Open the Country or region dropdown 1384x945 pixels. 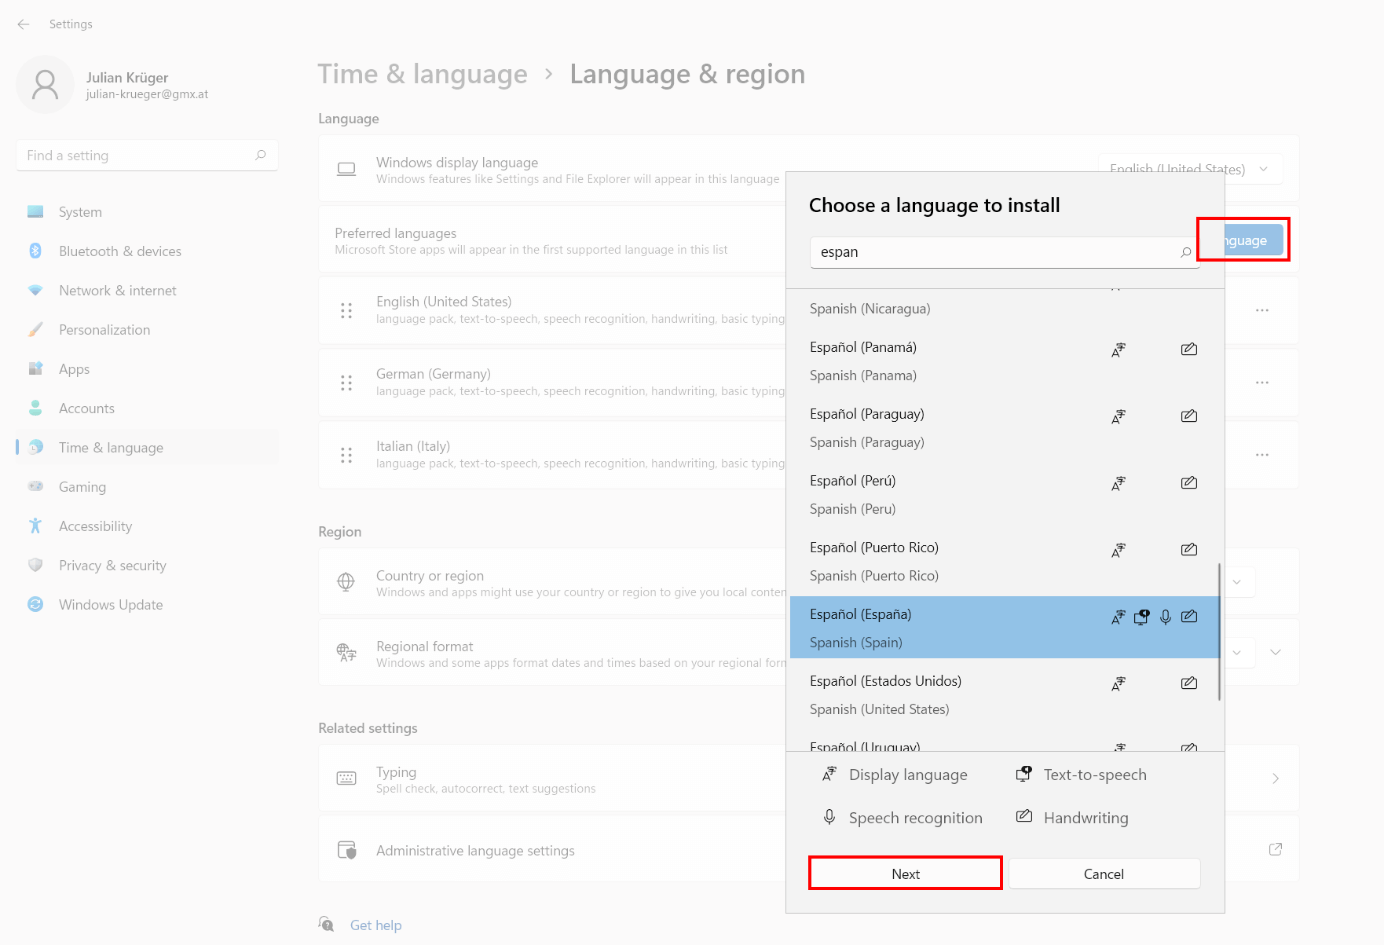[1236, 581]
